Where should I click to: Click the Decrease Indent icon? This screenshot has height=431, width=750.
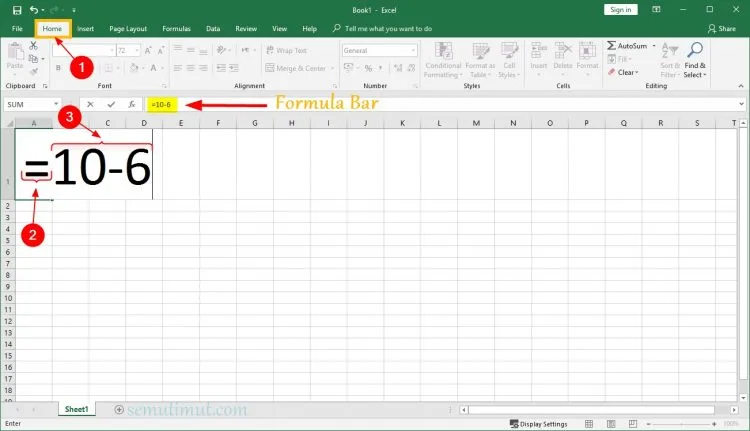tap(221, 68)
